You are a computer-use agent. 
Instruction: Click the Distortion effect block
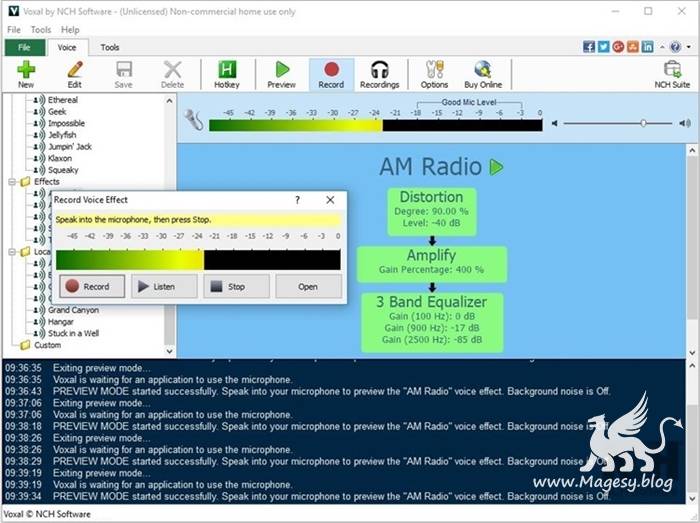(x=432, y=212)
